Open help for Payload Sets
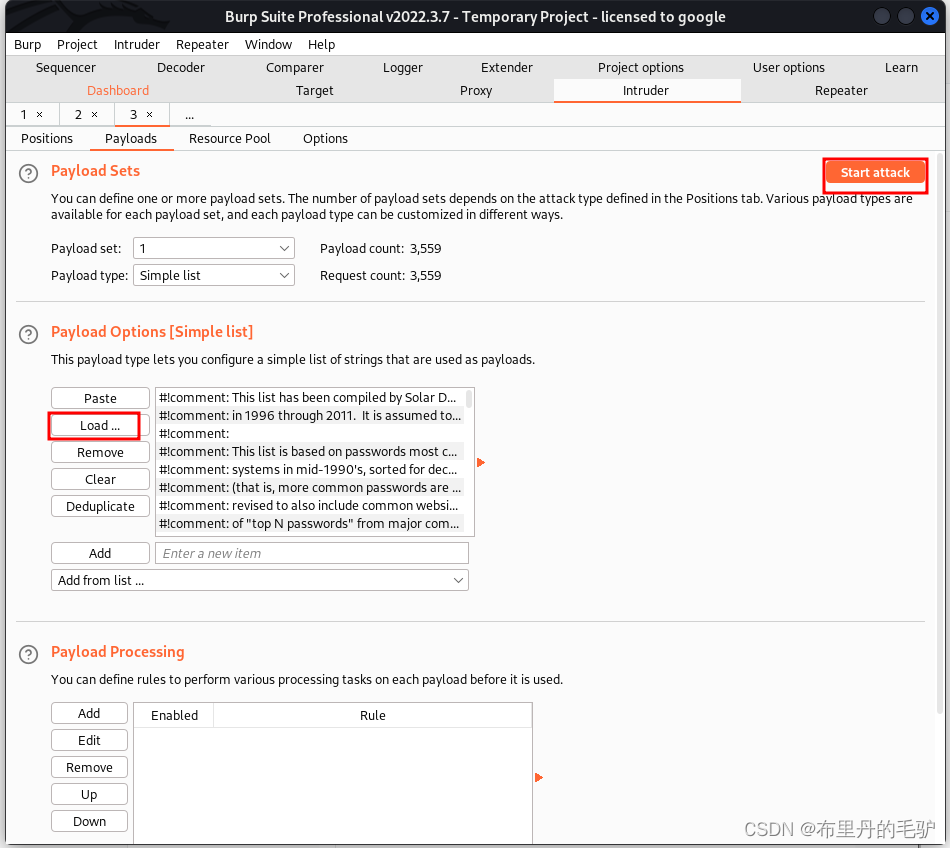This screenshot has width=950, height=848. (28, 173)
